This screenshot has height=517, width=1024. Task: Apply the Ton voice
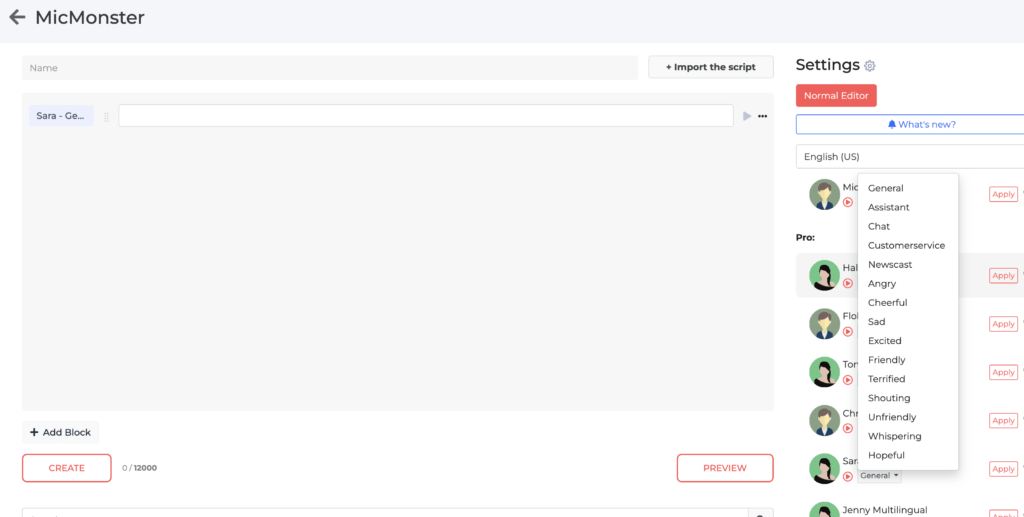pyautogui.click(x=1003, y=372)
